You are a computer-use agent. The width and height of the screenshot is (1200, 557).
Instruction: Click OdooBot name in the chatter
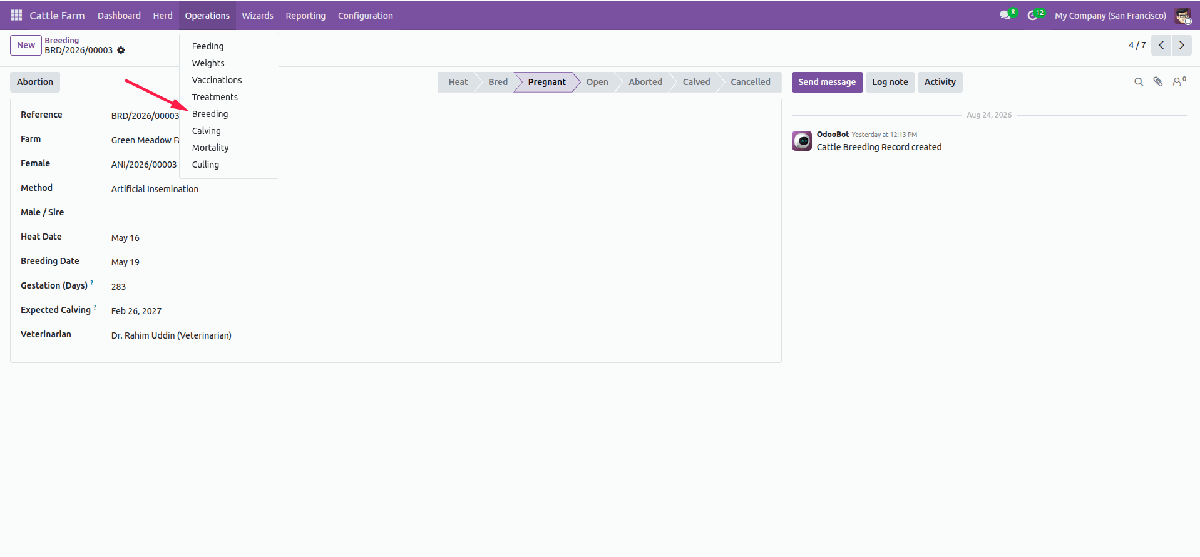pos(832,134)
